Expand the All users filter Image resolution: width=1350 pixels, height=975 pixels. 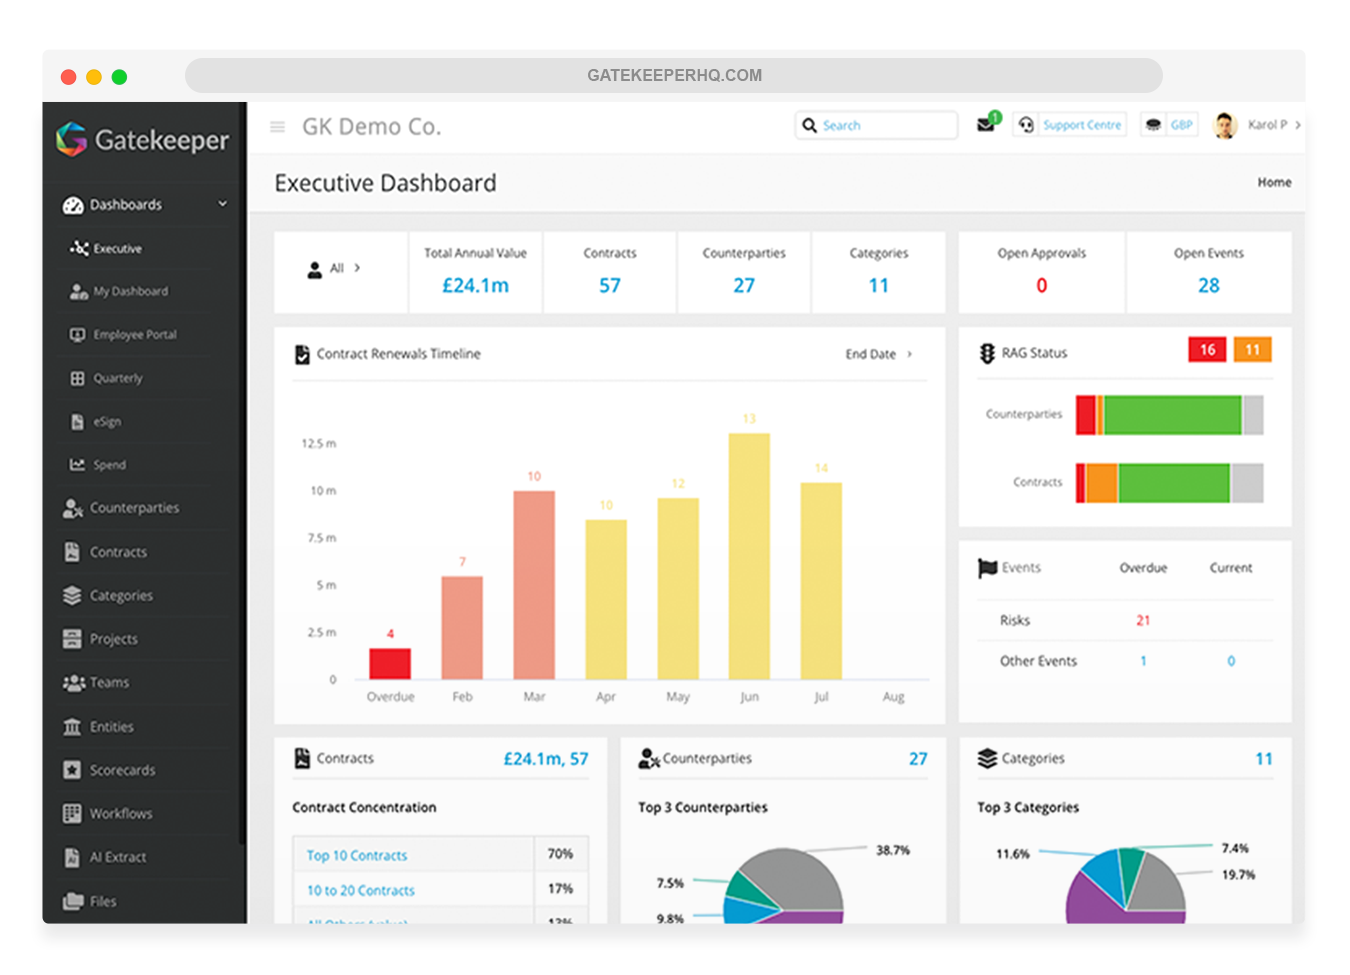coord(334,269)
